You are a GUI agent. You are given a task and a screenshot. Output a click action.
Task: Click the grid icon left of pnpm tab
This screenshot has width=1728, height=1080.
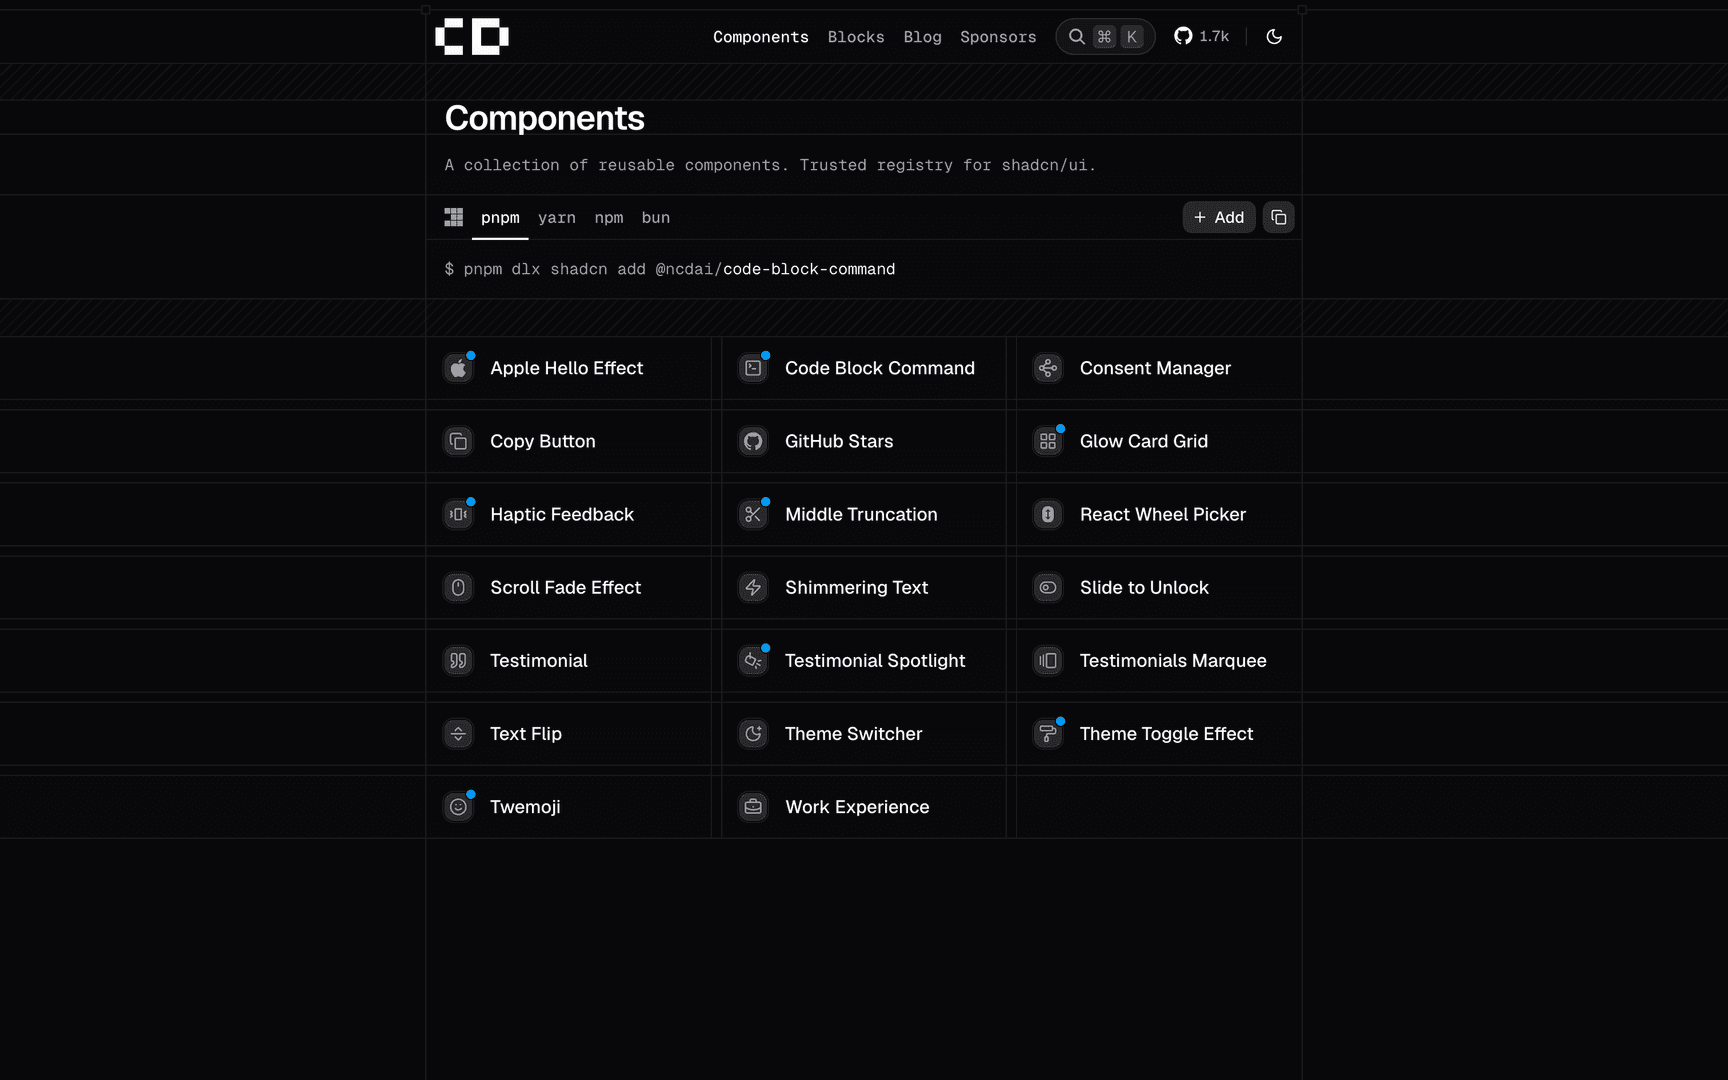point(453,217)
